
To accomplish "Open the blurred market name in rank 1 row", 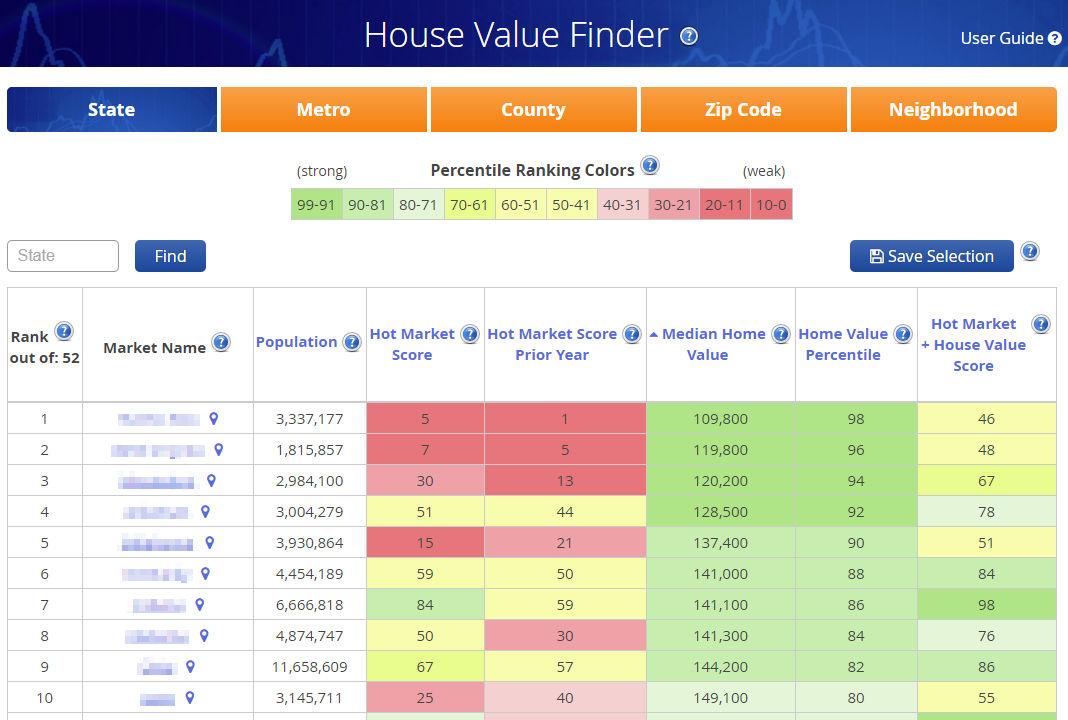I will [x=159, y=419].
